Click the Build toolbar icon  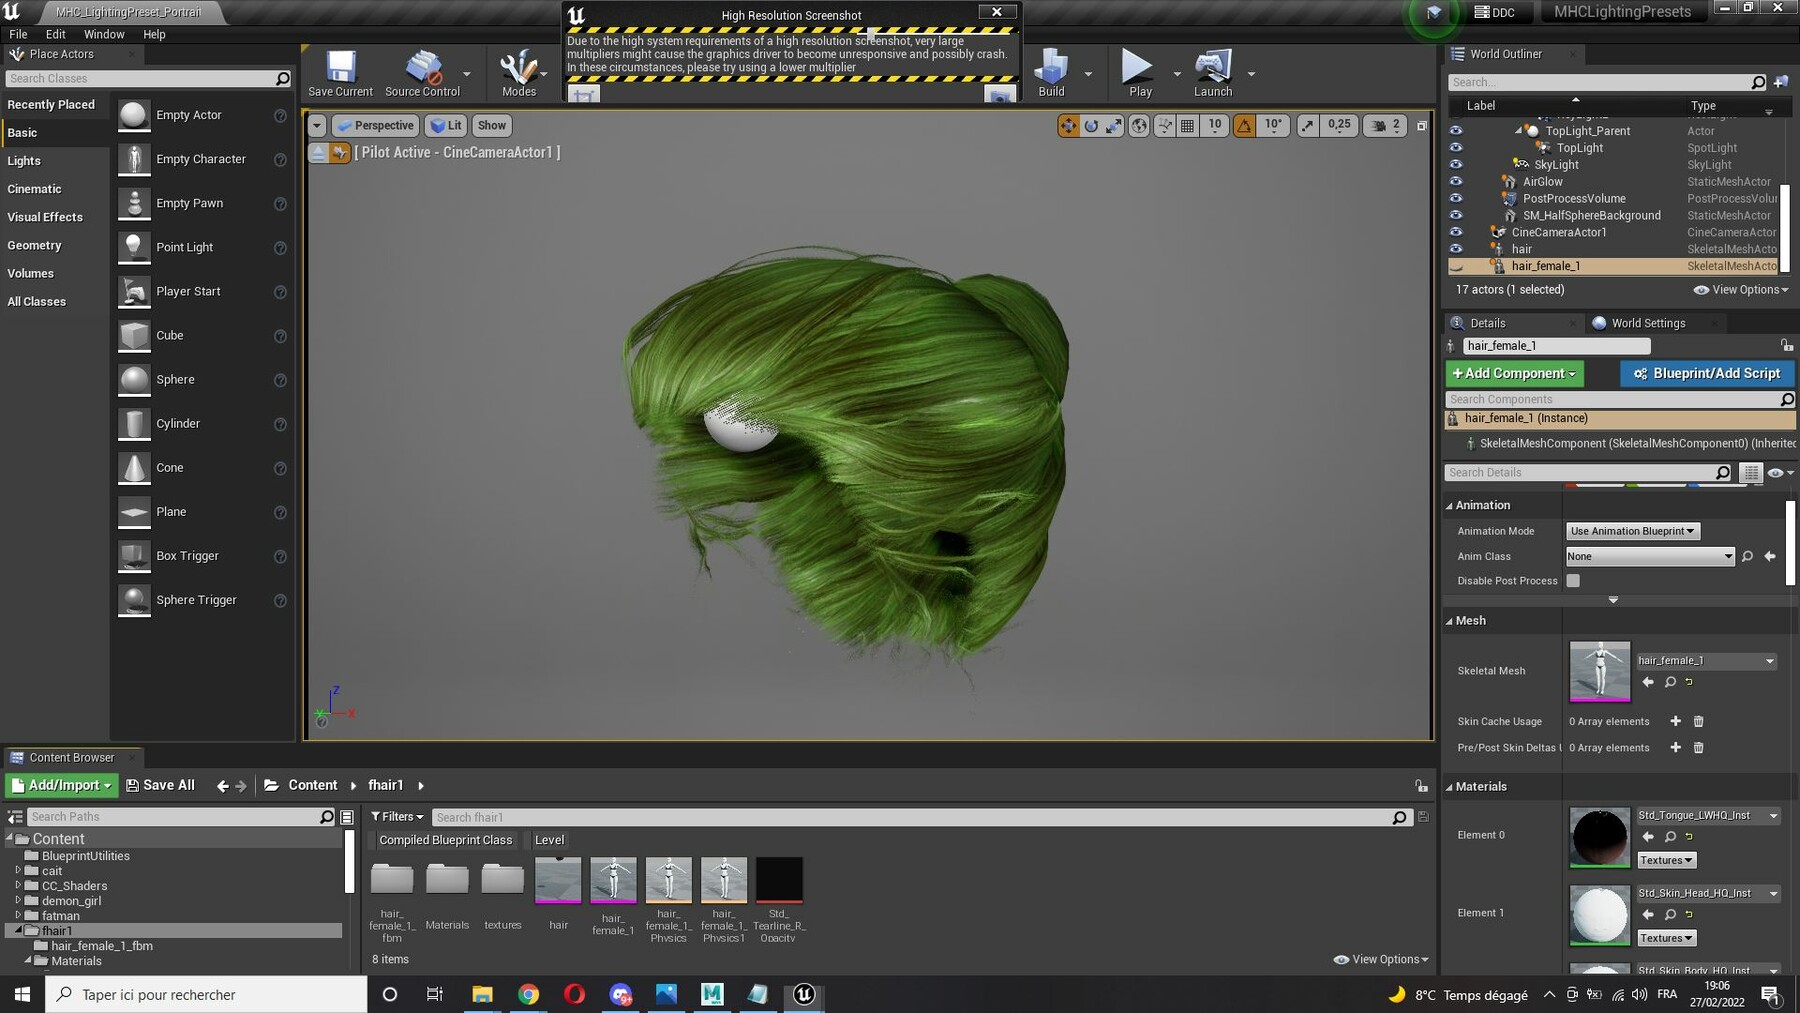(1051, 73)
